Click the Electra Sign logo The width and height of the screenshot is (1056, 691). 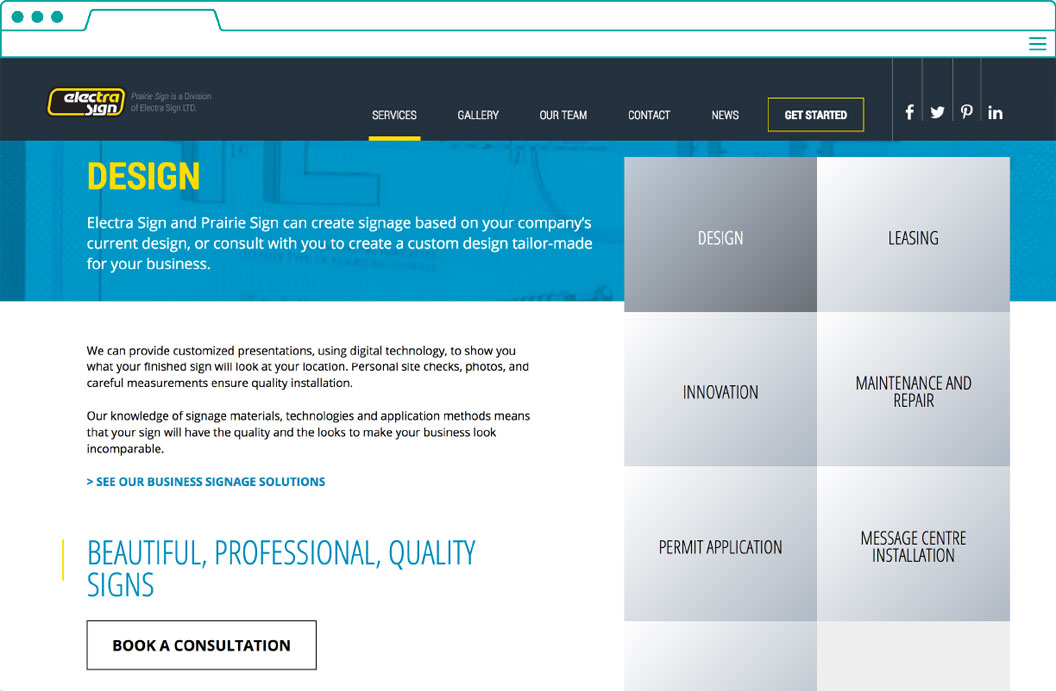pyautogui.click(x=87, y=102)
